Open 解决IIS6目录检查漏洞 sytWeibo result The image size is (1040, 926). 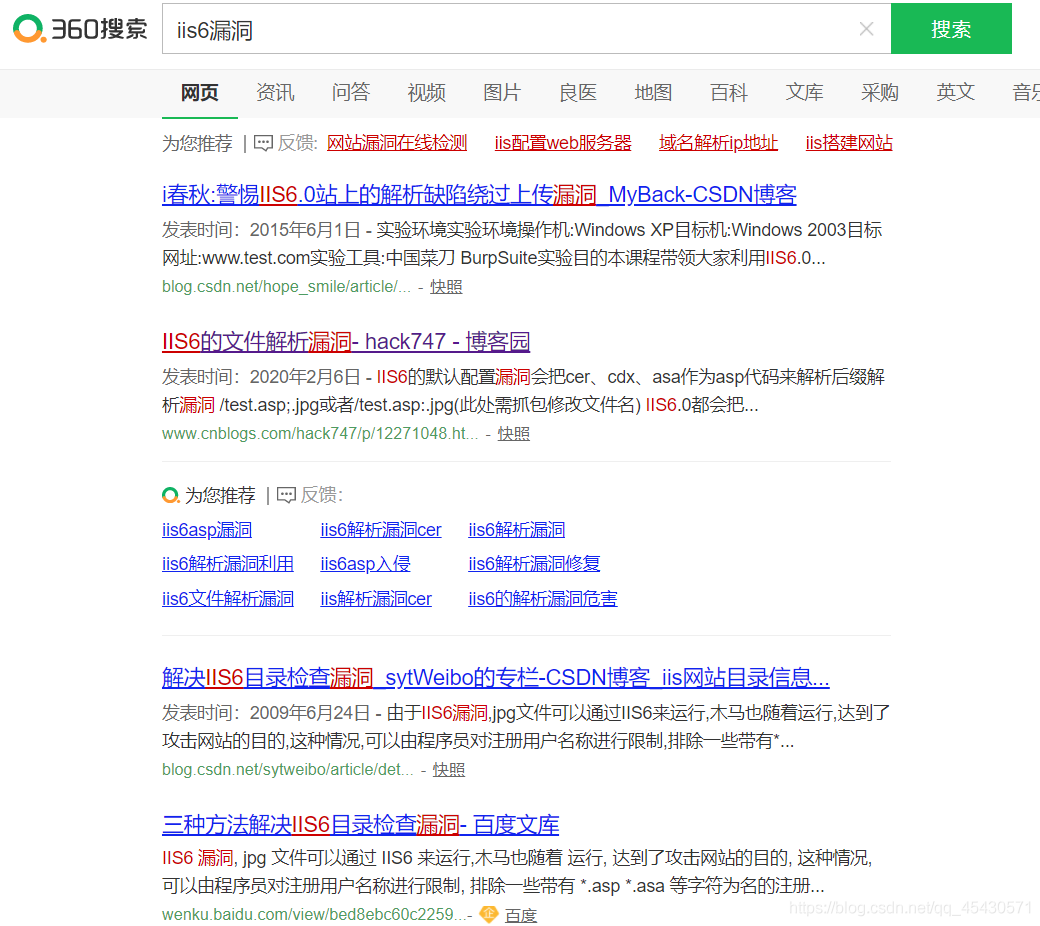click(x=495, y=677)
